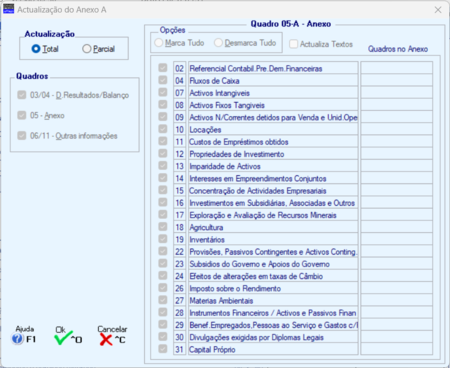Toggle checkbox for row 04 Fluxos de Caixa
Image resolution: width=450 pixels, height=368 pixels.
point(163,80)
